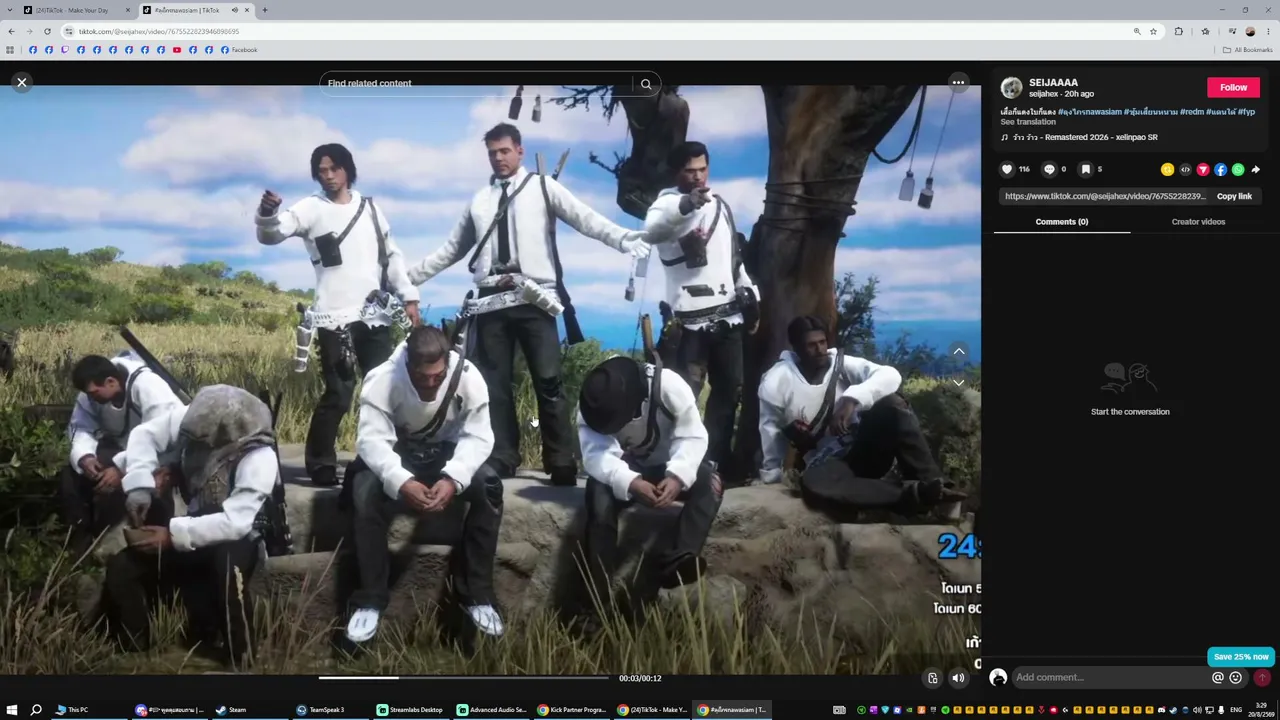Insert a mention with the @ icon
The image size is (1280, 720).
[1218, 677]
